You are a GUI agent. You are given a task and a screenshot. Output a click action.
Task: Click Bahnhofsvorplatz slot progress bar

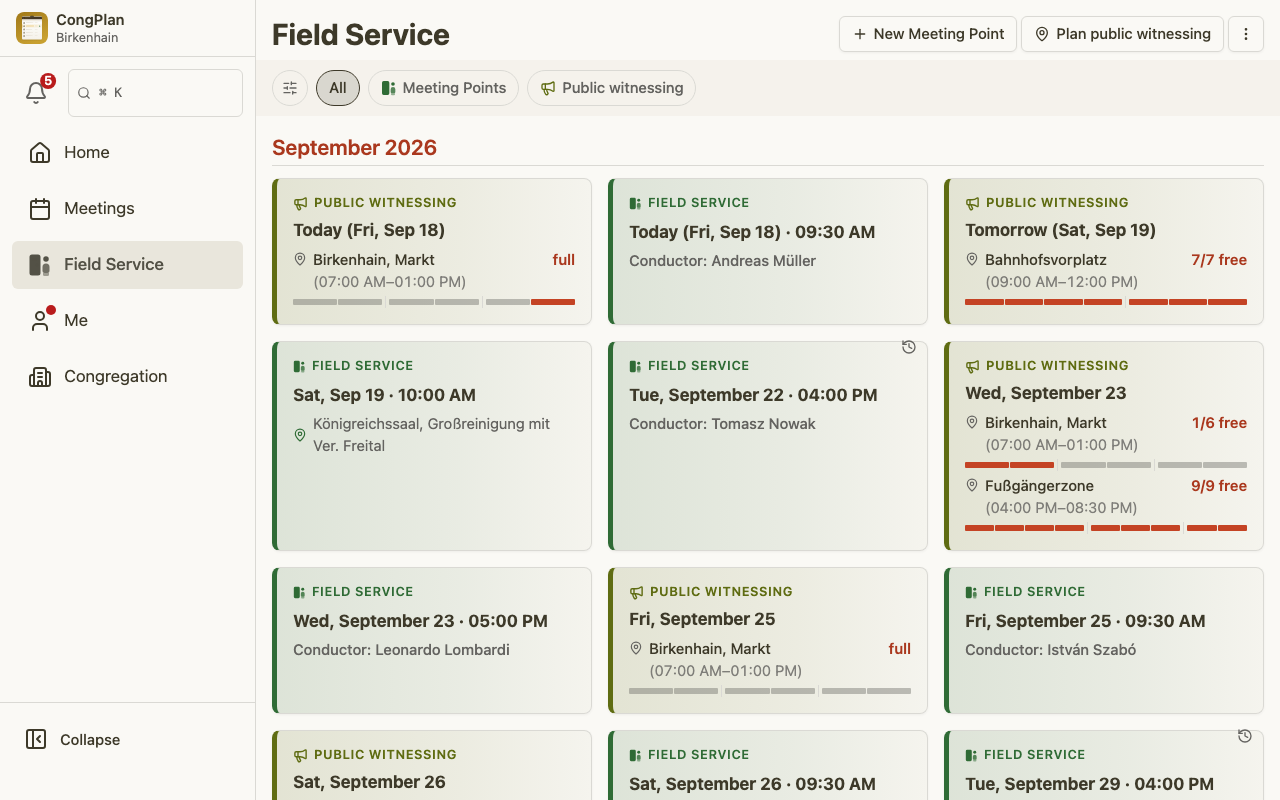point(1106,302)
